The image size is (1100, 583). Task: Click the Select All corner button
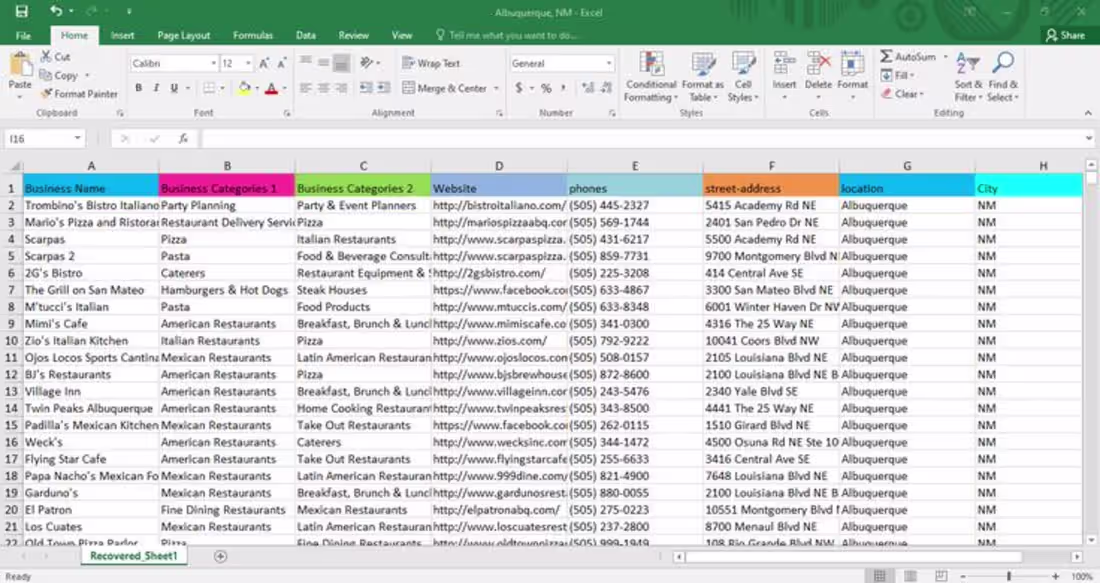tap(12, 166)
